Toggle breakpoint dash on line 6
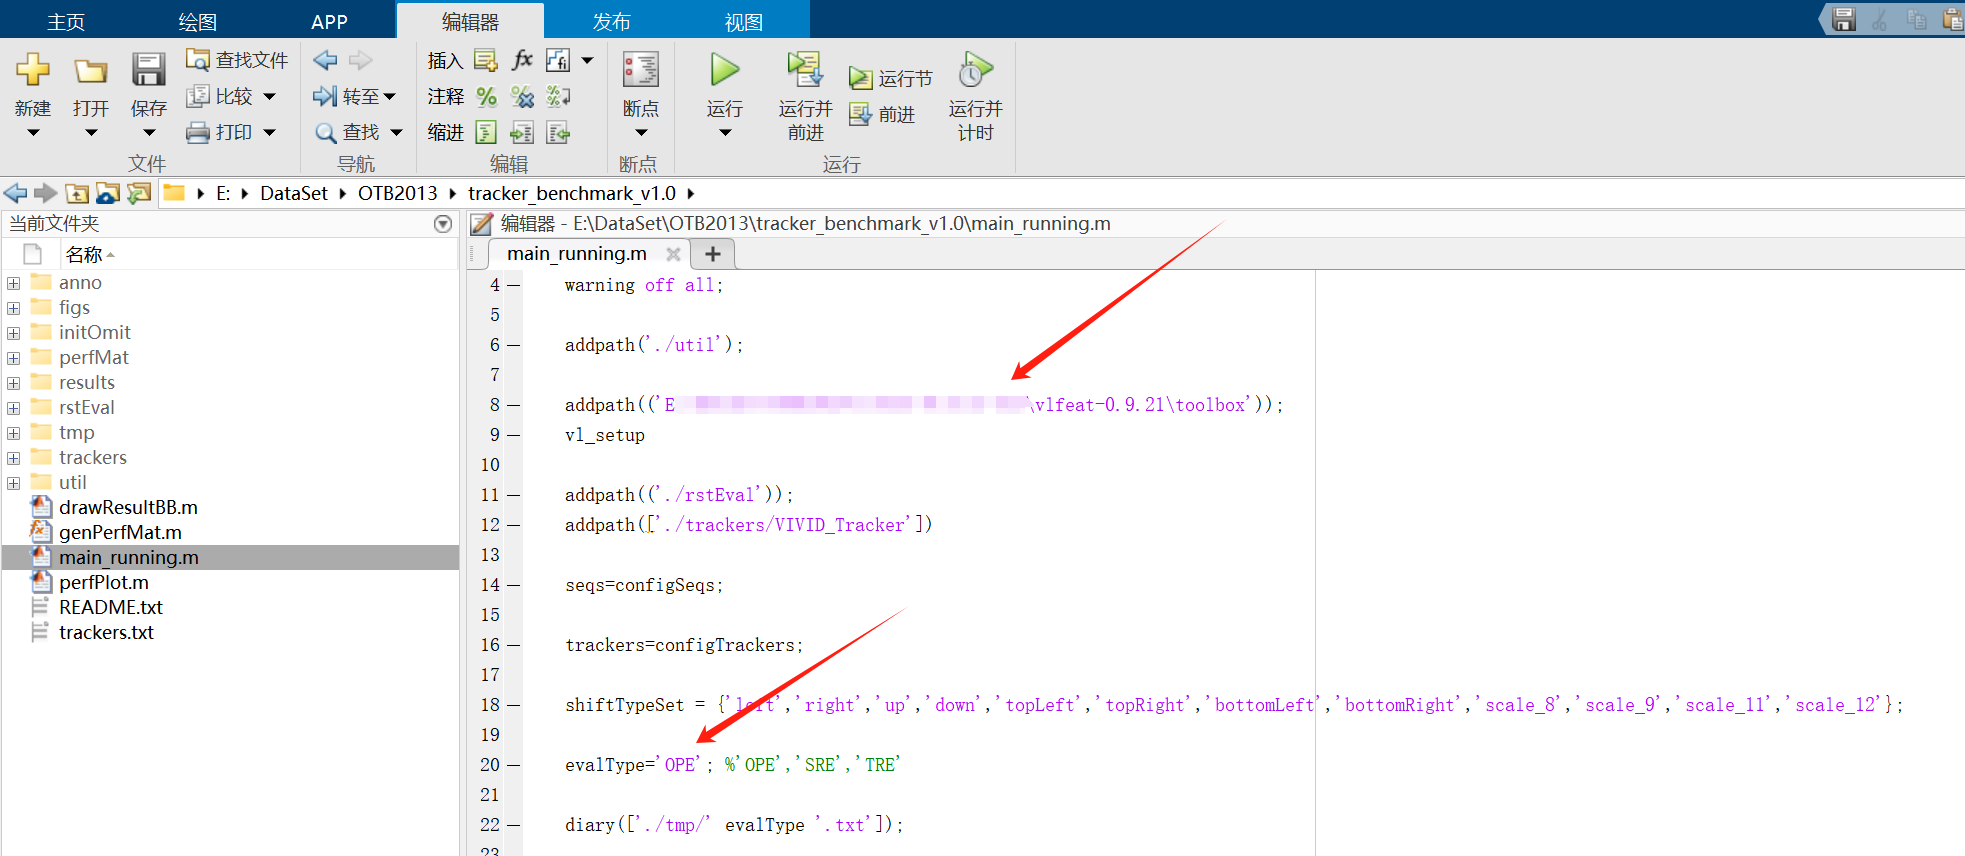1965x856 pixels. click(x=514, y=346)
